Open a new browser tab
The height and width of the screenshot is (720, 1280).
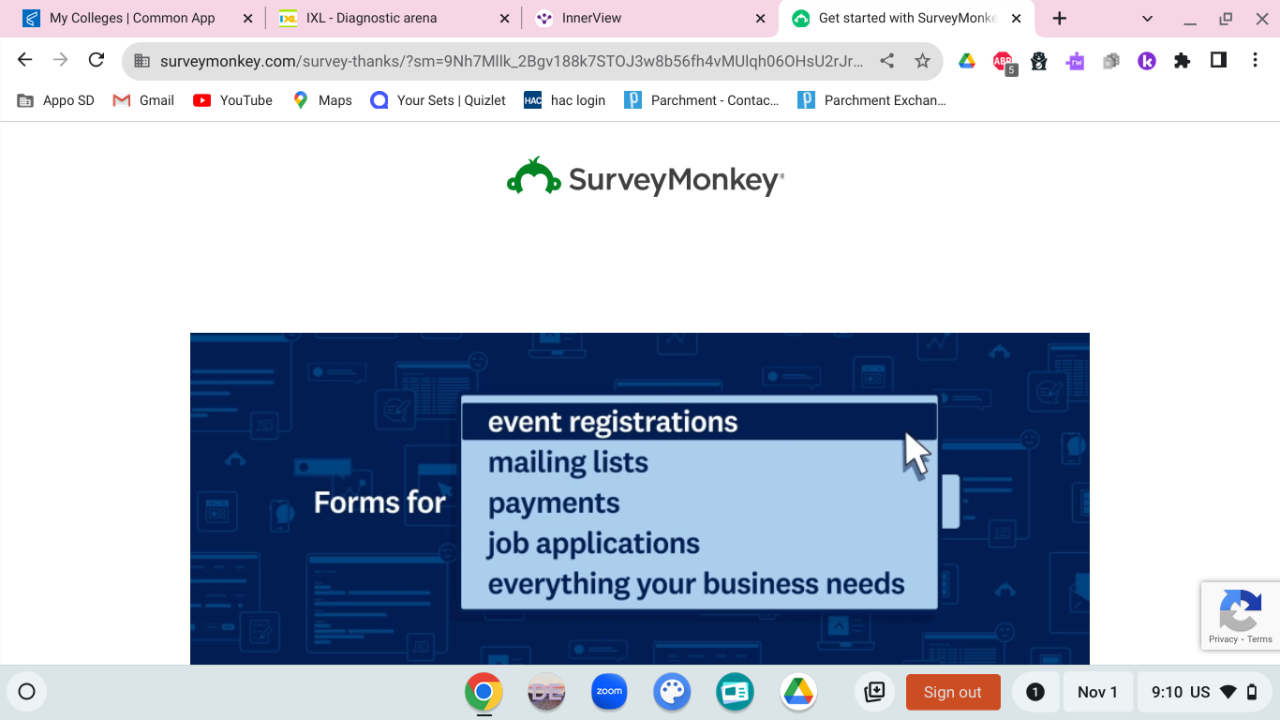click(1060, 18)
